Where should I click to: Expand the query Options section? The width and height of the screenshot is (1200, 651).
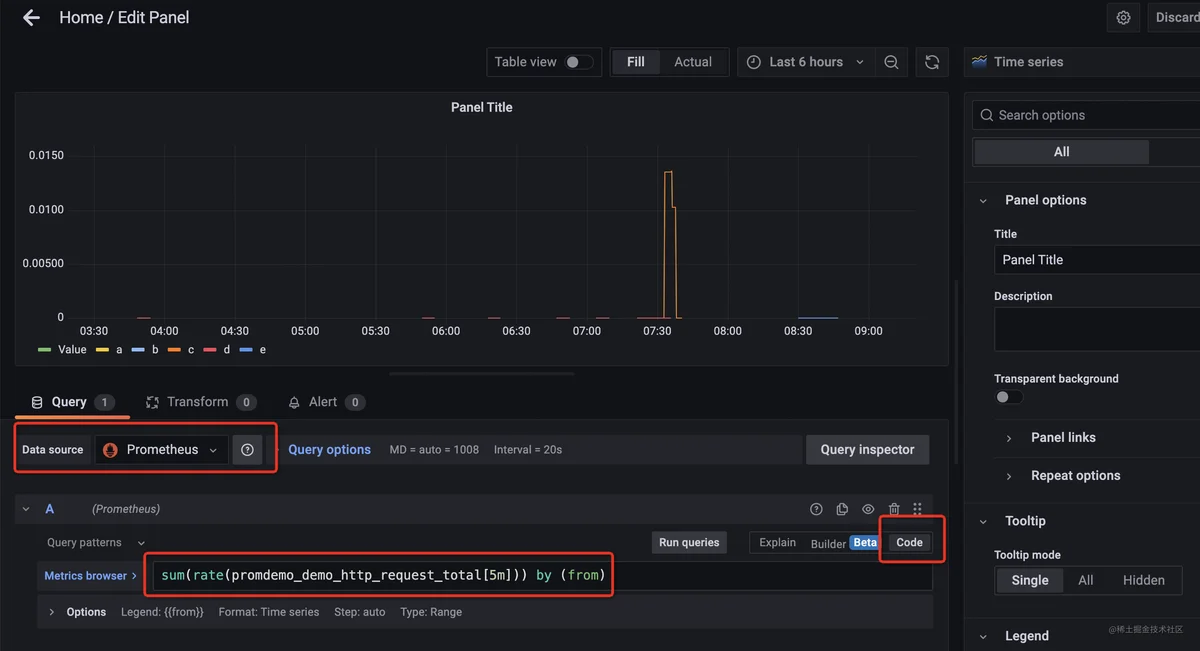pyautogui.click(x=52, y=612)
